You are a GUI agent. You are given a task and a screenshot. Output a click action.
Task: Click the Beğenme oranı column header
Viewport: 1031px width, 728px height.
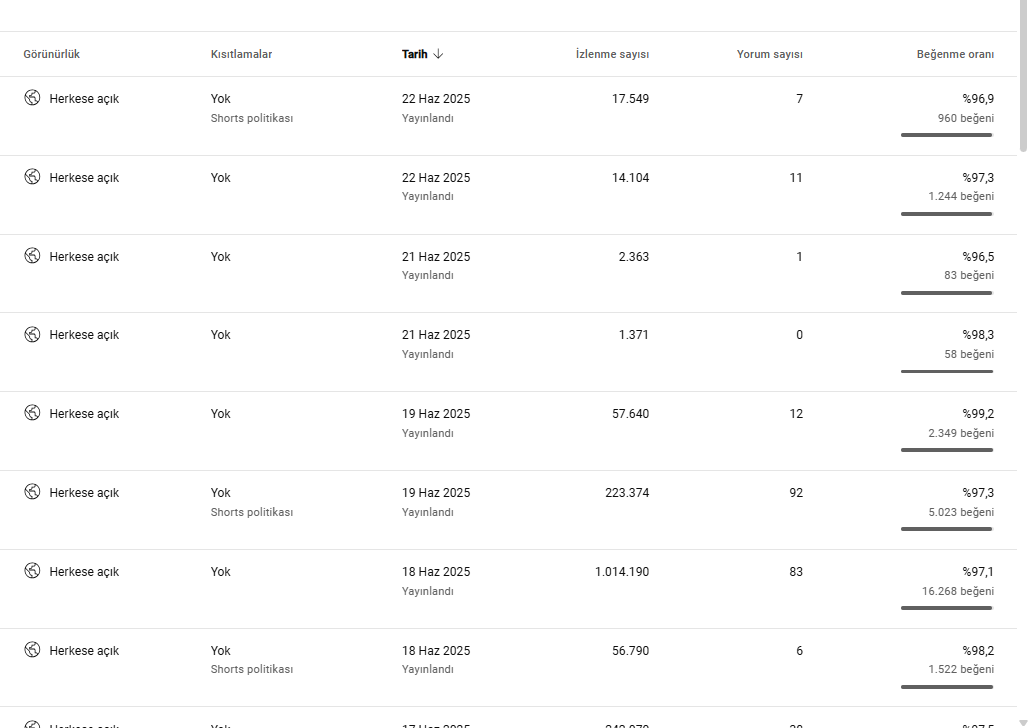point(955,54)
